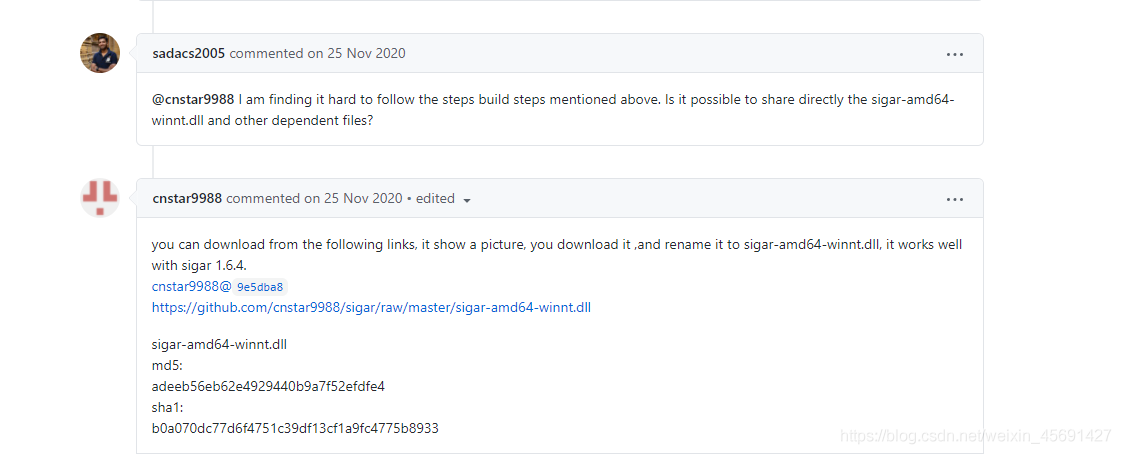Click the 'md5:' label text

(x=167, y=365)
